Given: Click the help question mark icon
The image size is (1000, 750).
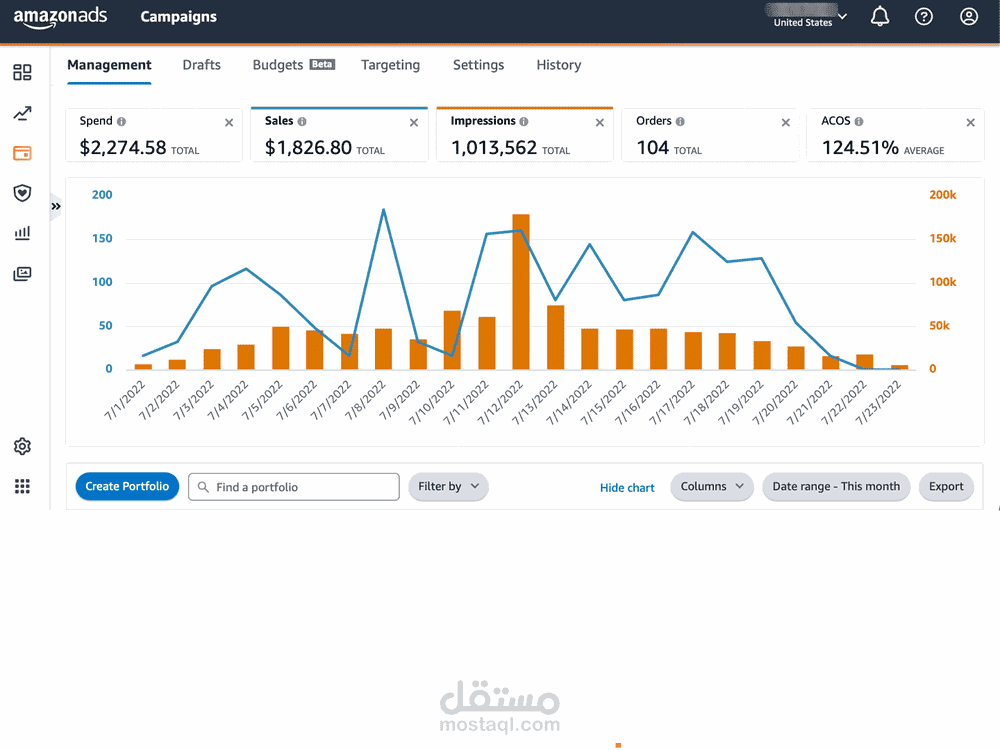Looking at the screenshot, I should coord(923,17).
